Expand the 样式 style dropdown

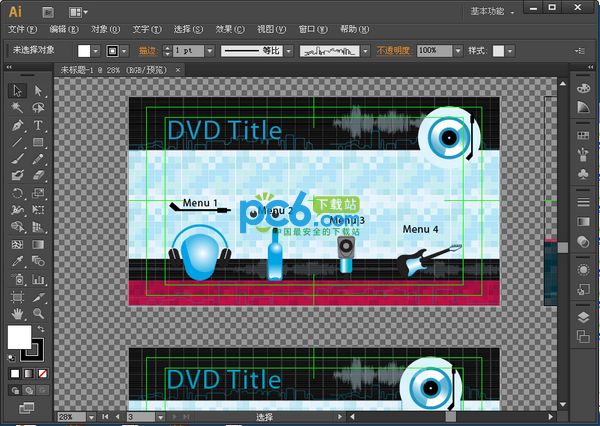510,51
